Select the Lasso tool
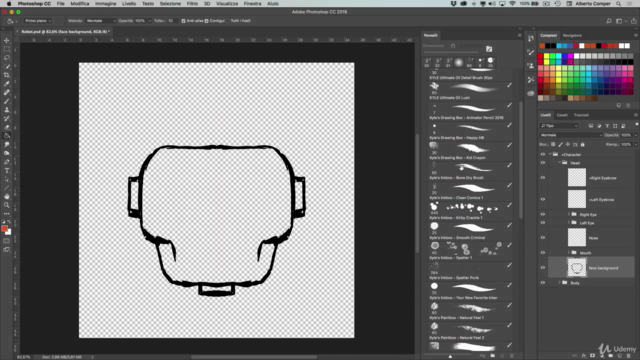Viewport: 640px width, 360px height. [7, 58]
